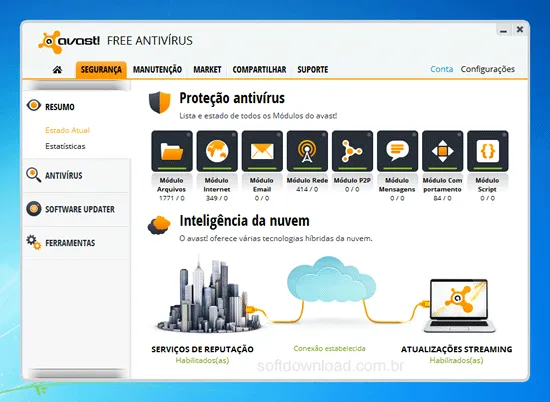Open the Antivírus sidebar section
Screen dimensions: 550x402
coord(63,175)
